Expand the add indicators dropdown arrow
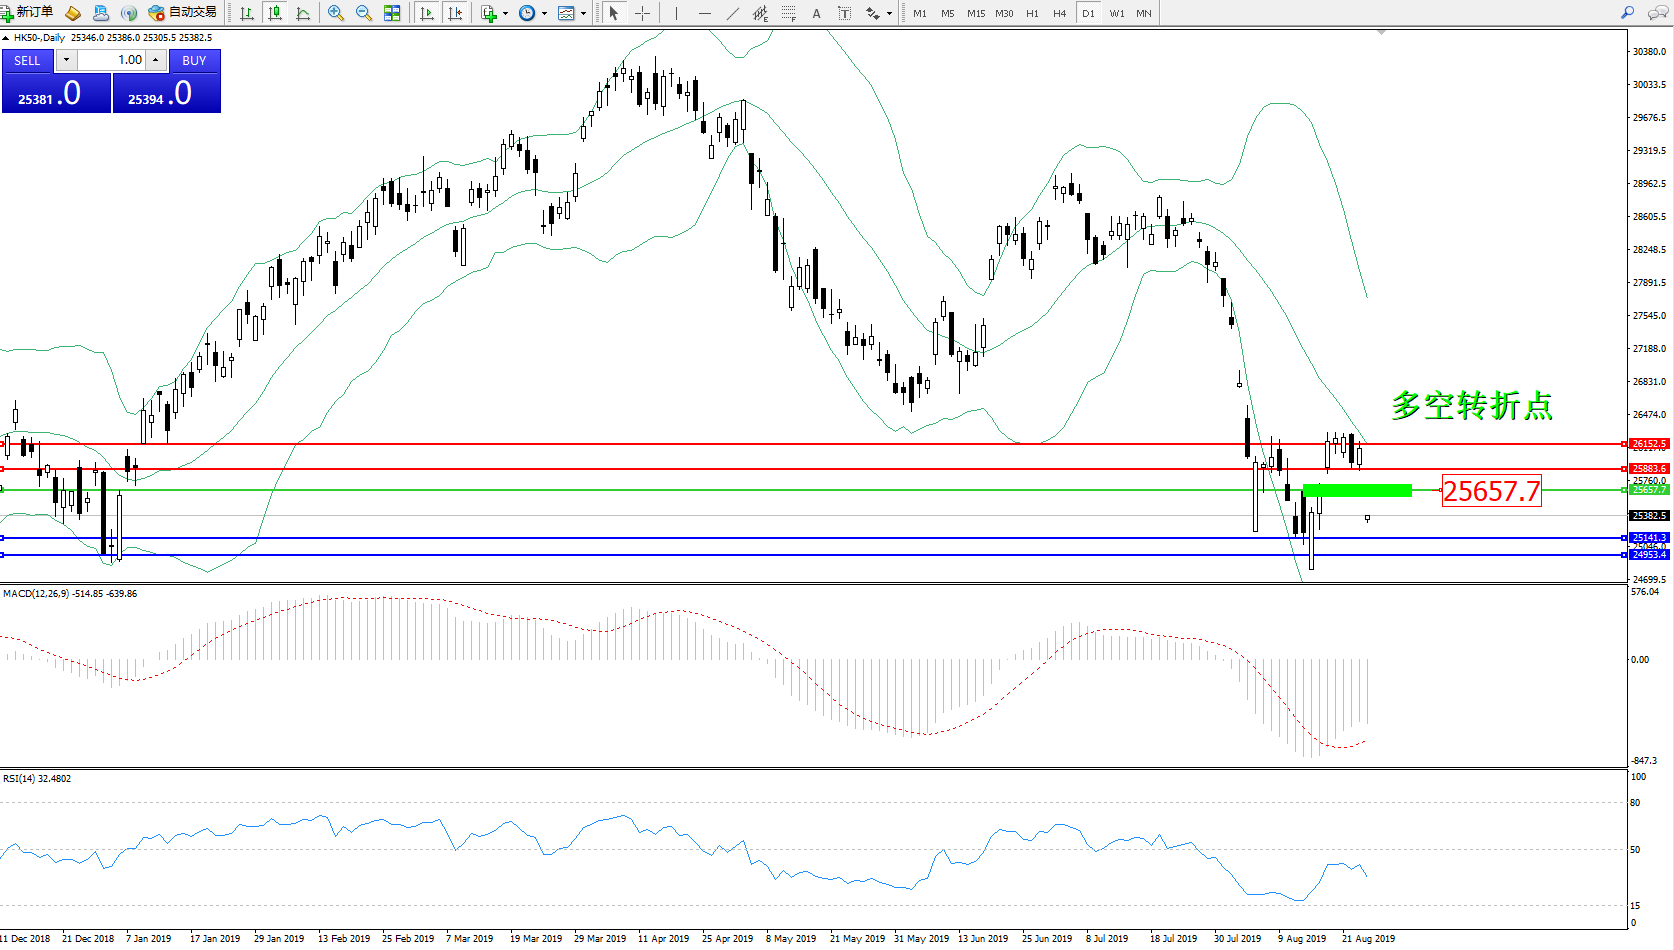The image size is (1674, 950). 505,14
